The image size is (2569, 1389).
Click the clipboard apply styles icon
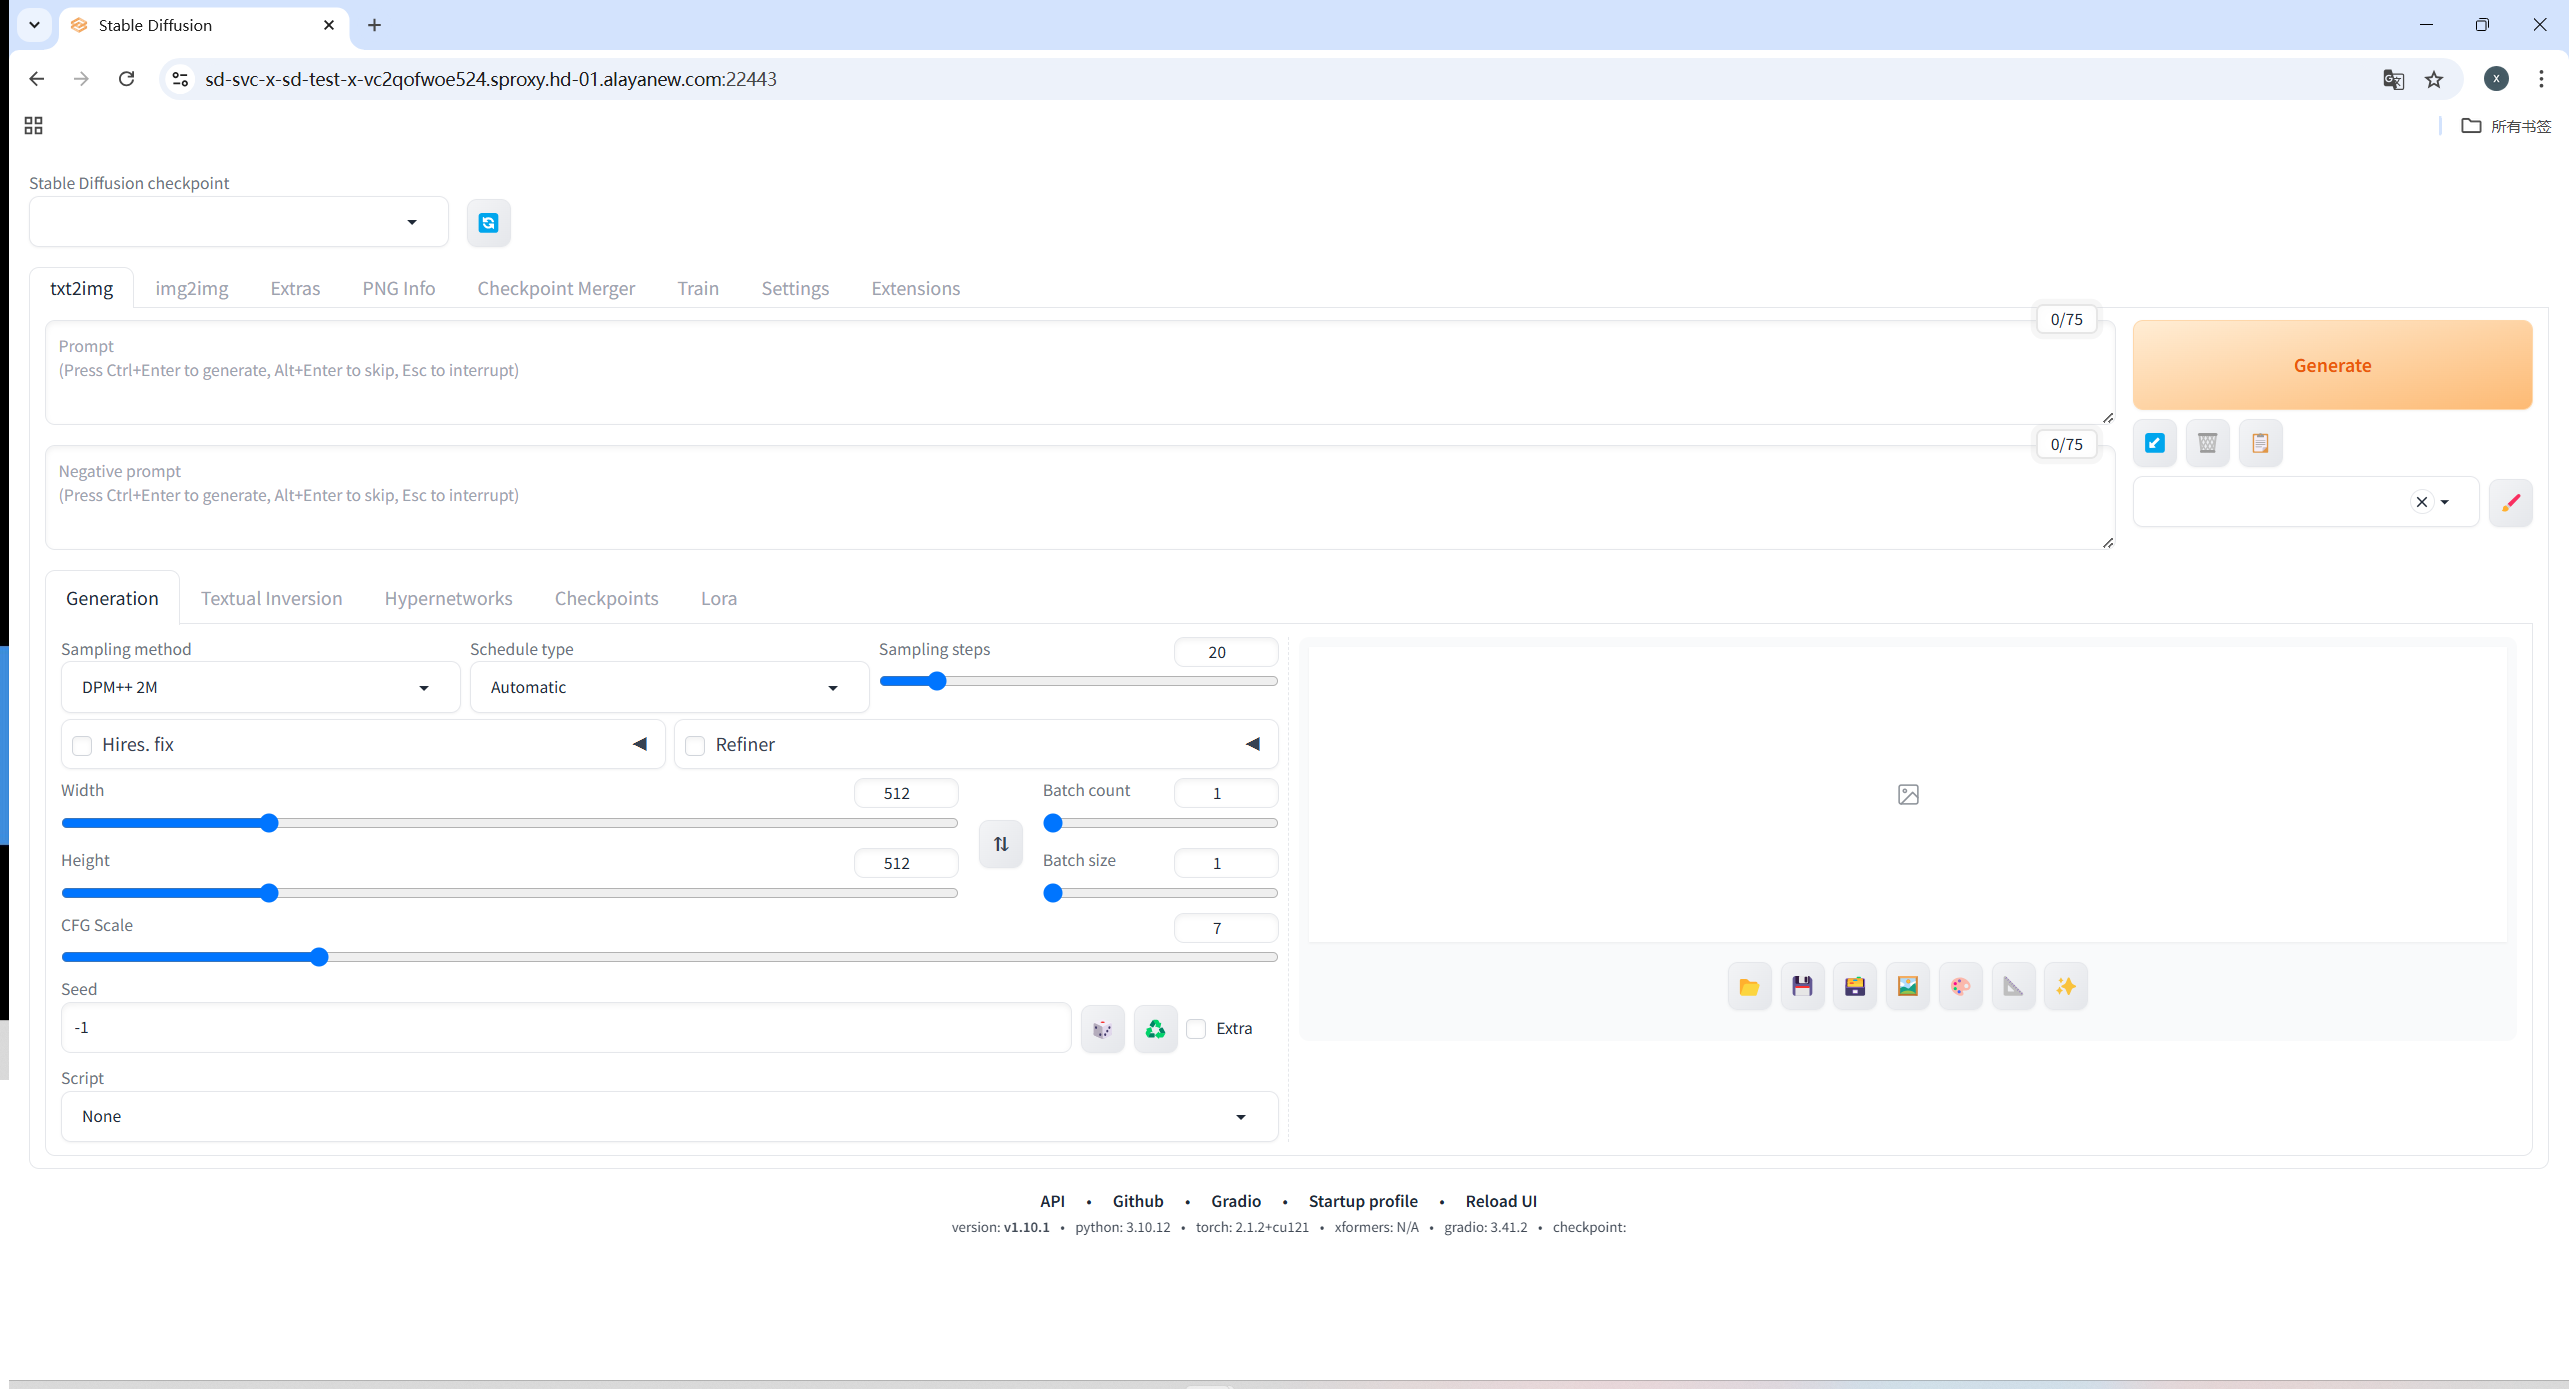2260,443
